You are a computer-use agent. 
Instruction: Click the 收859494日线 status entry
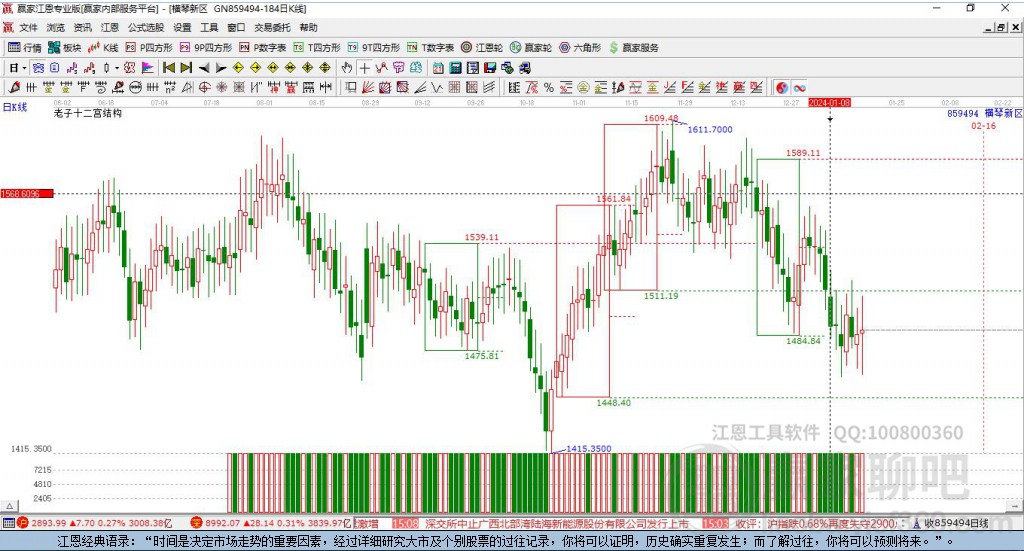(x=950, y=523)
